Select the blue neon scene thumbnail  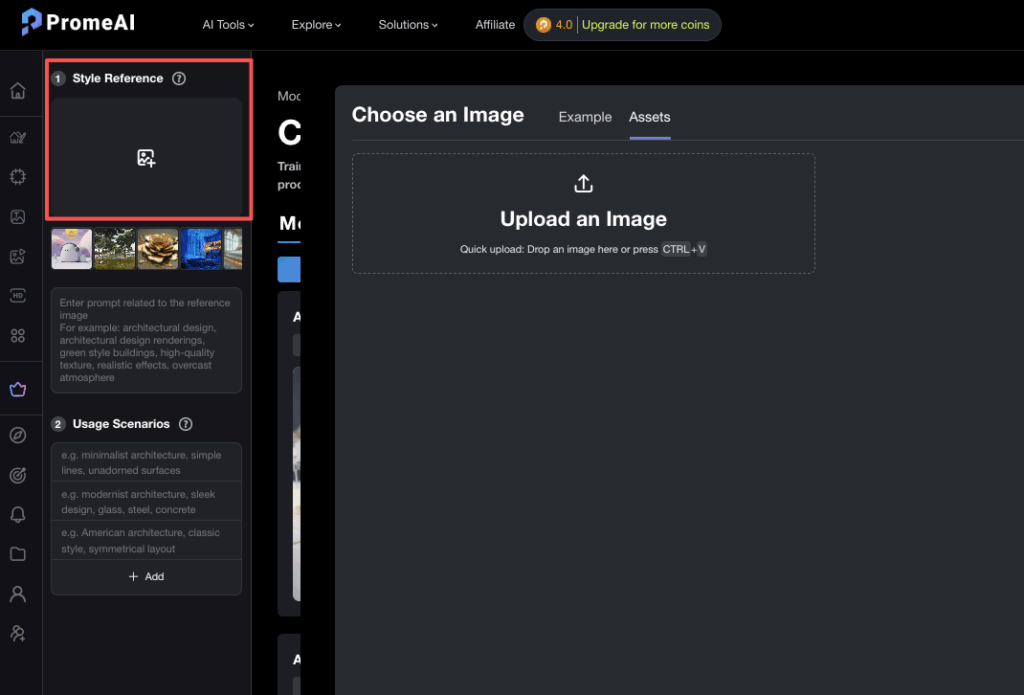tap(201, 248)
